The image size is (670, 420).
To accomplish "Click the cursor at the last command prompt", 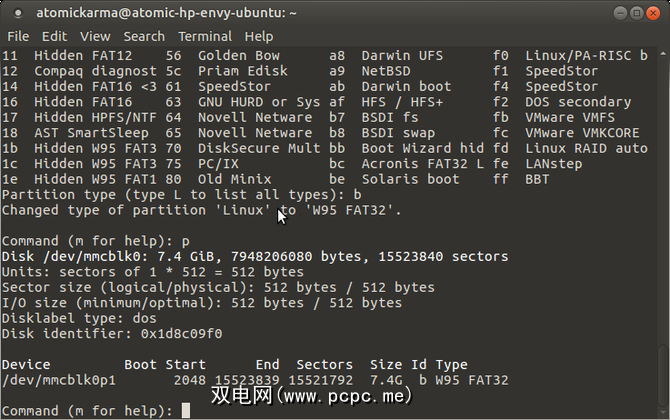I will tap(186, 411).
